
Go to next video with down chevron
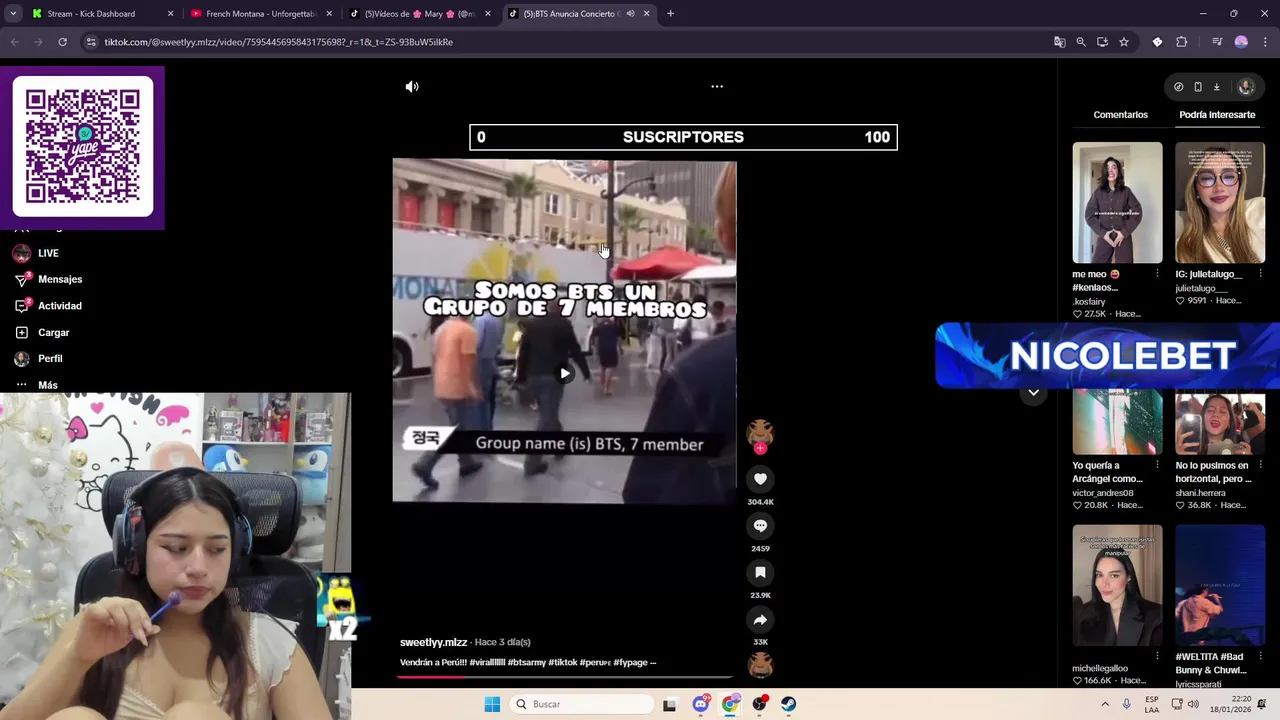1033,393
